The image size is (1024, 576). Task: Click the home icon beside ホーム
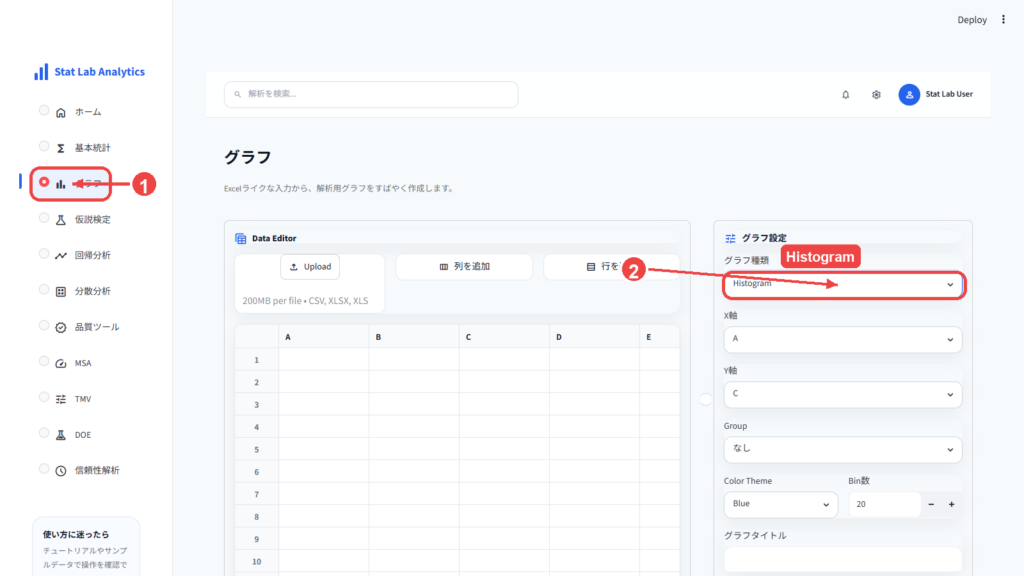(61, 112)
